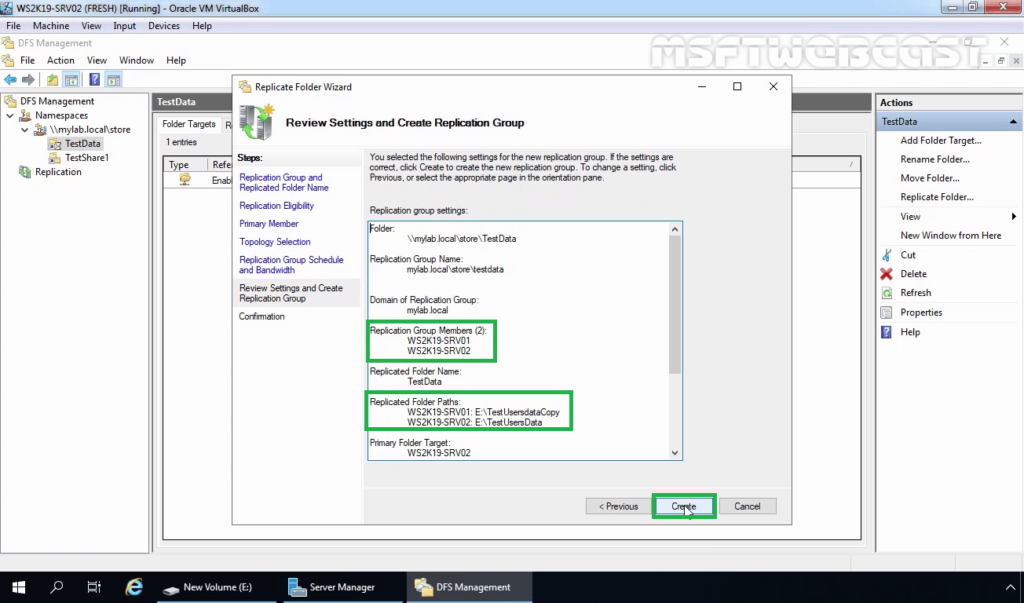1024x603 pixels.
Task: Click the Namespaces node icon in tree
Action: tap(25, 115)
